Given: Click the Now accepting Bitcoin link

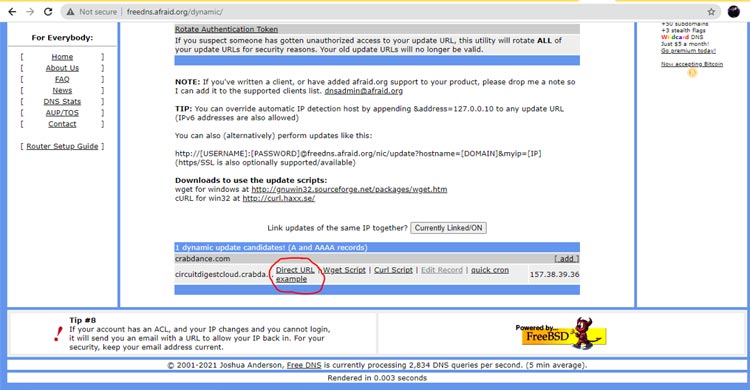Looking at the screenshot, I should click(x=692, y=64).
